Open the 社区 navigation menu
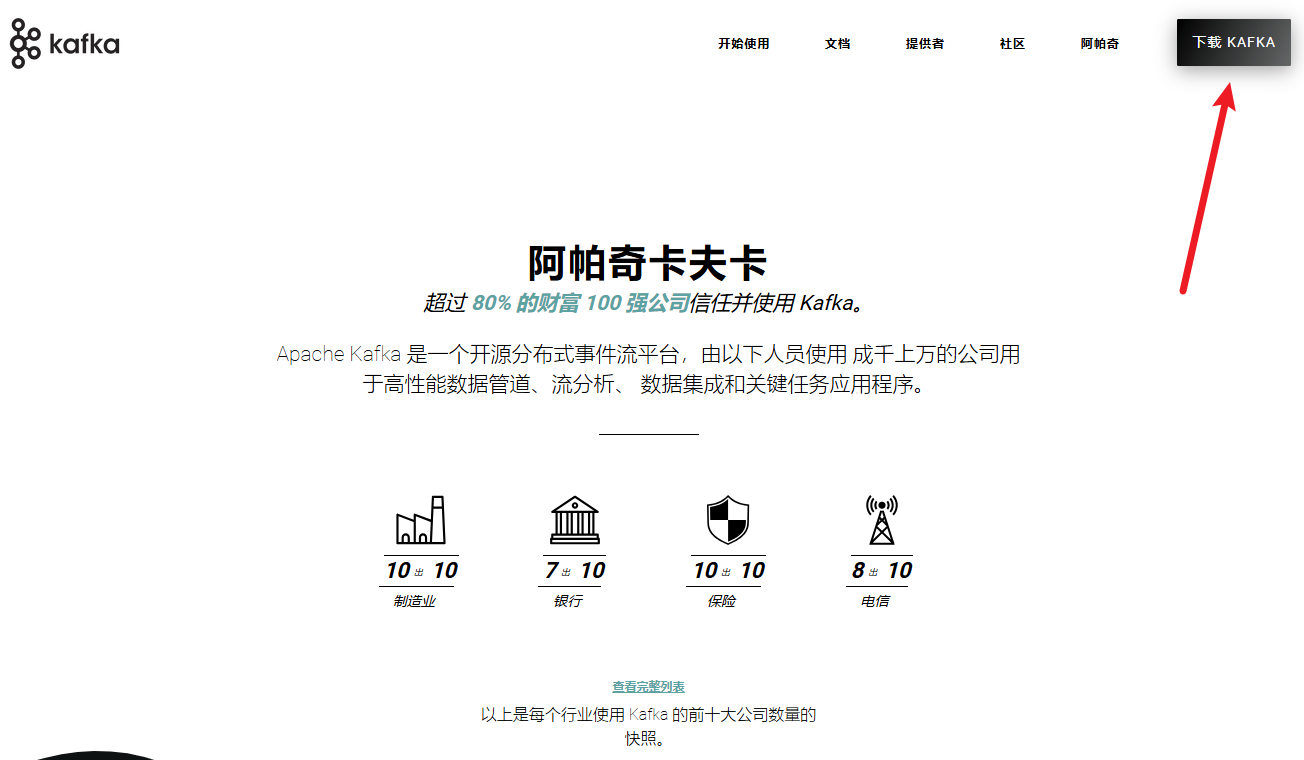 [x=1012, y=44]
